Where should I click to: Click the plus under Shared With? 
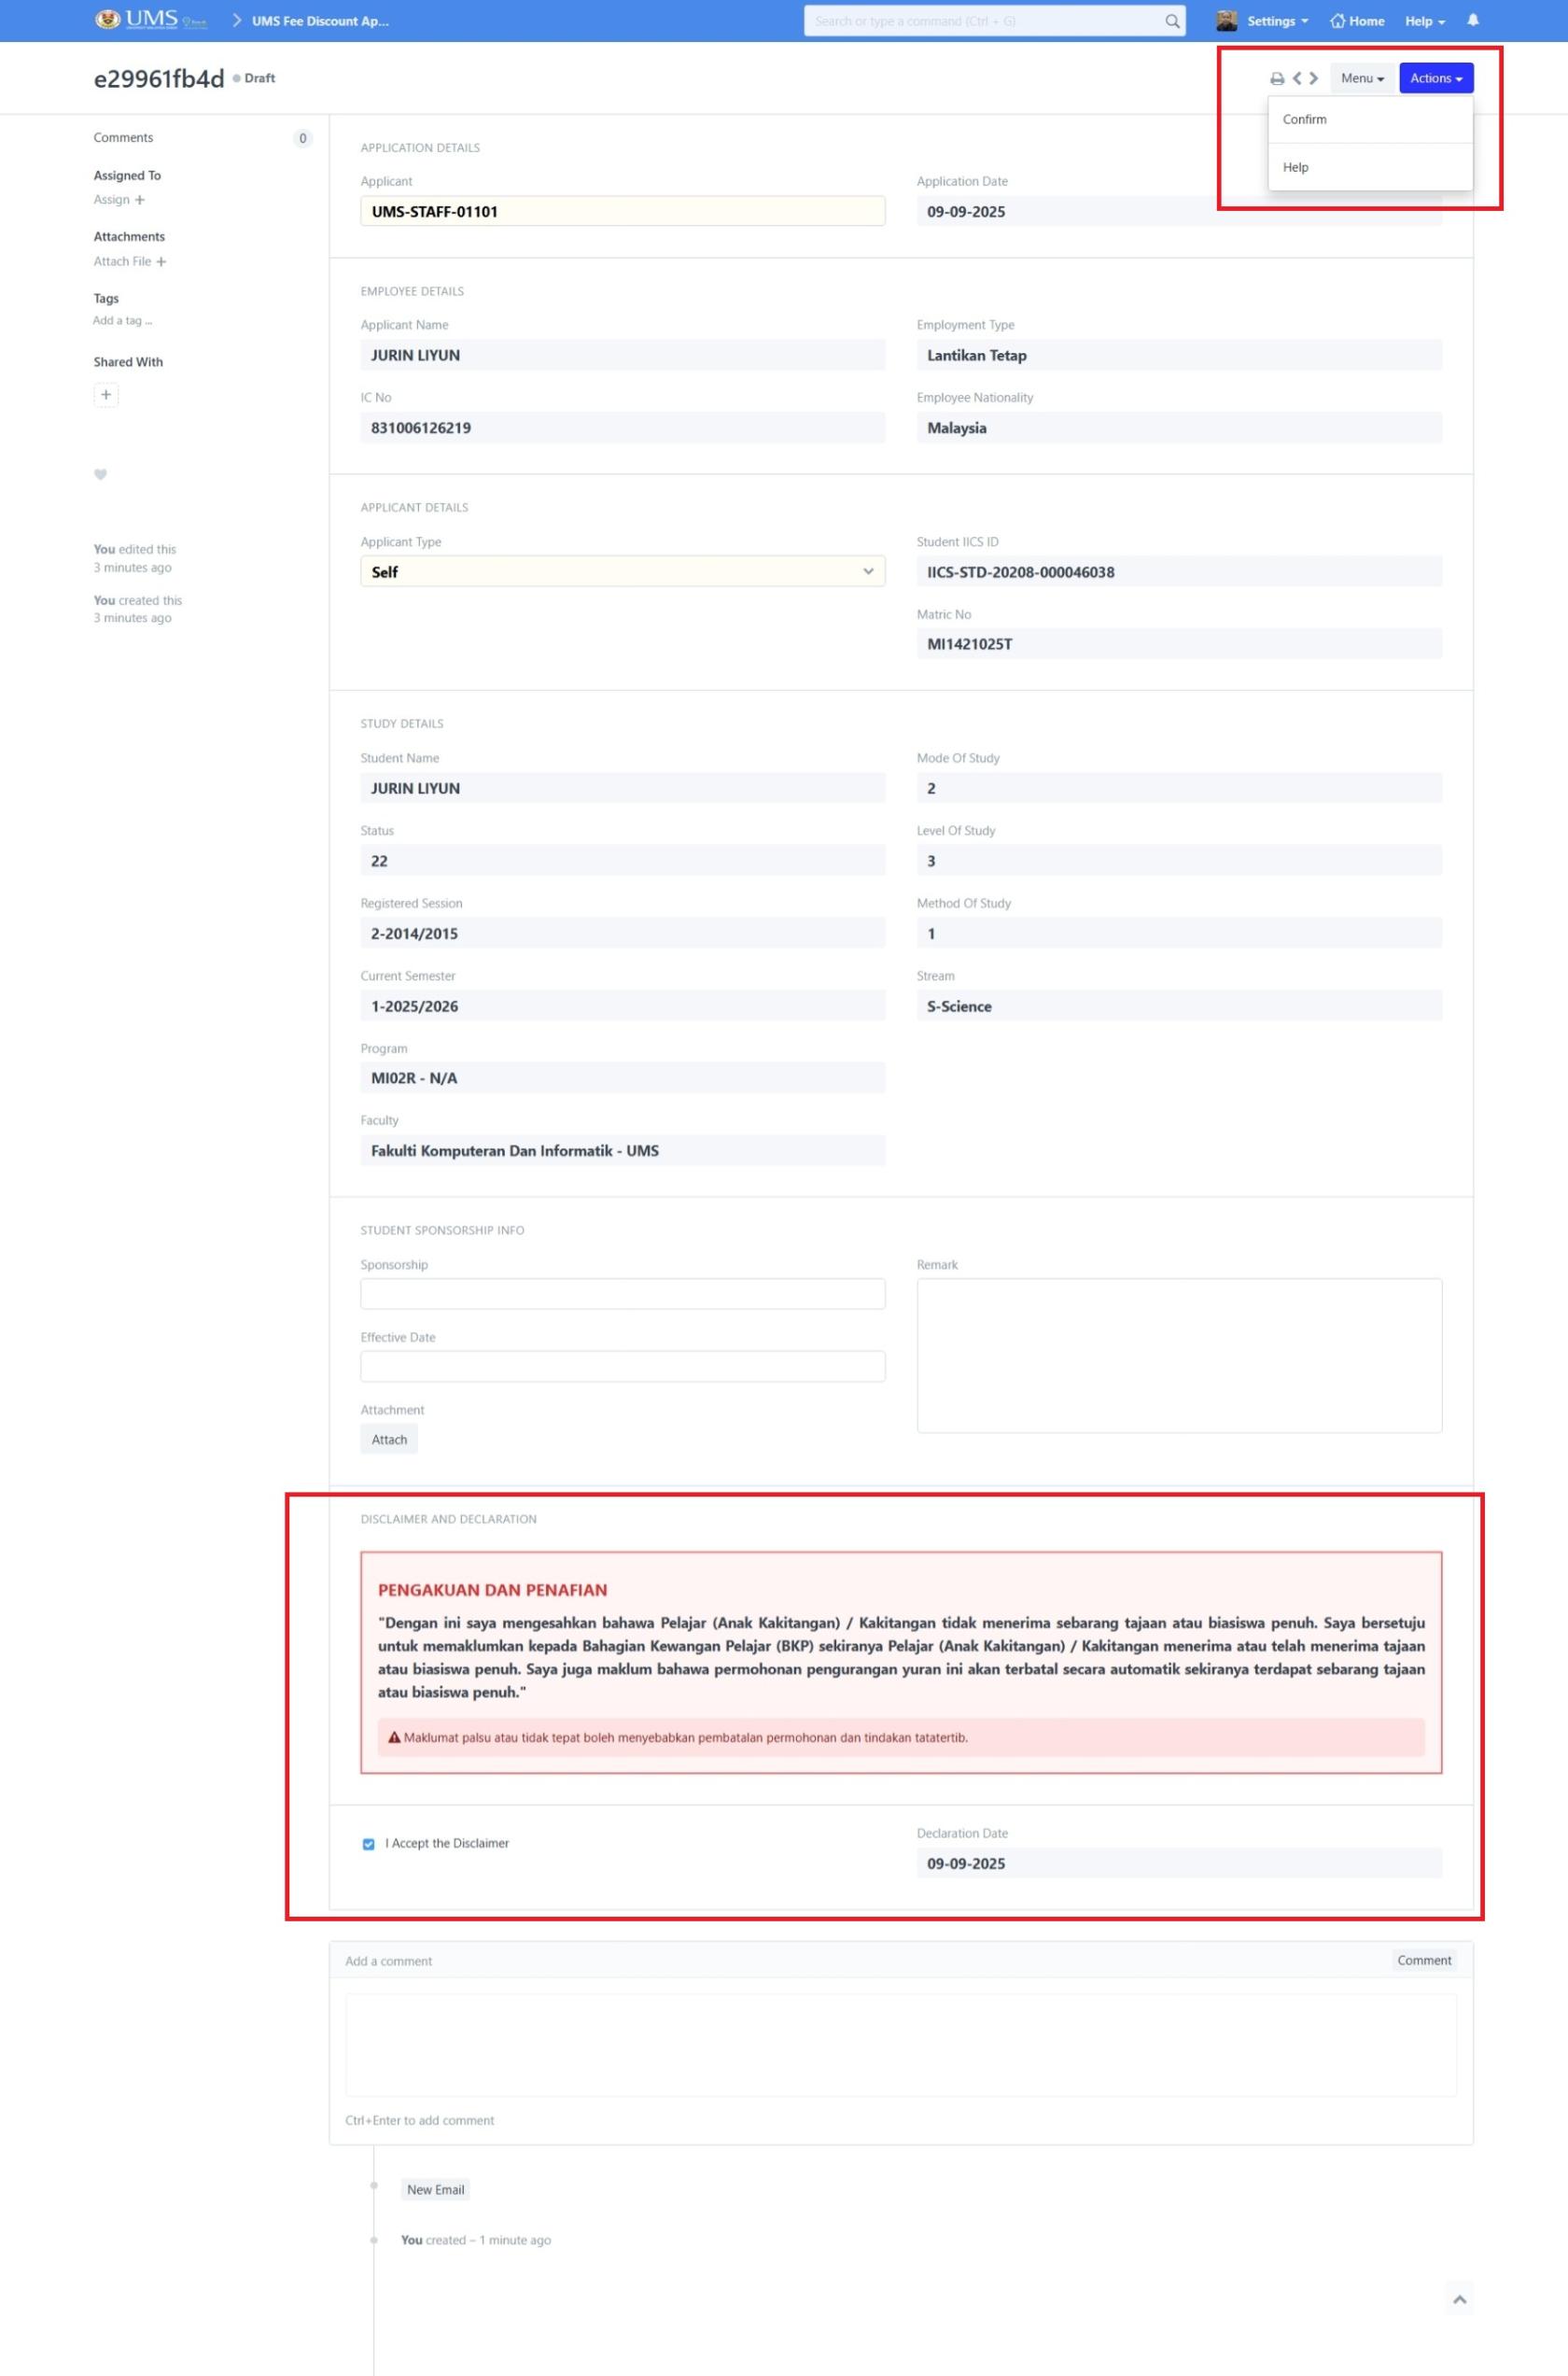[x=106, y=395]
